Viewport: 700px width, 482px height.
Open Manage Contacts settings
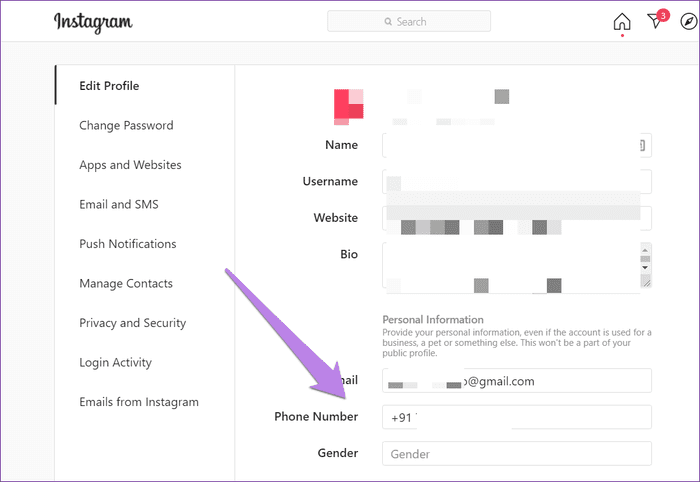(126, 283)
